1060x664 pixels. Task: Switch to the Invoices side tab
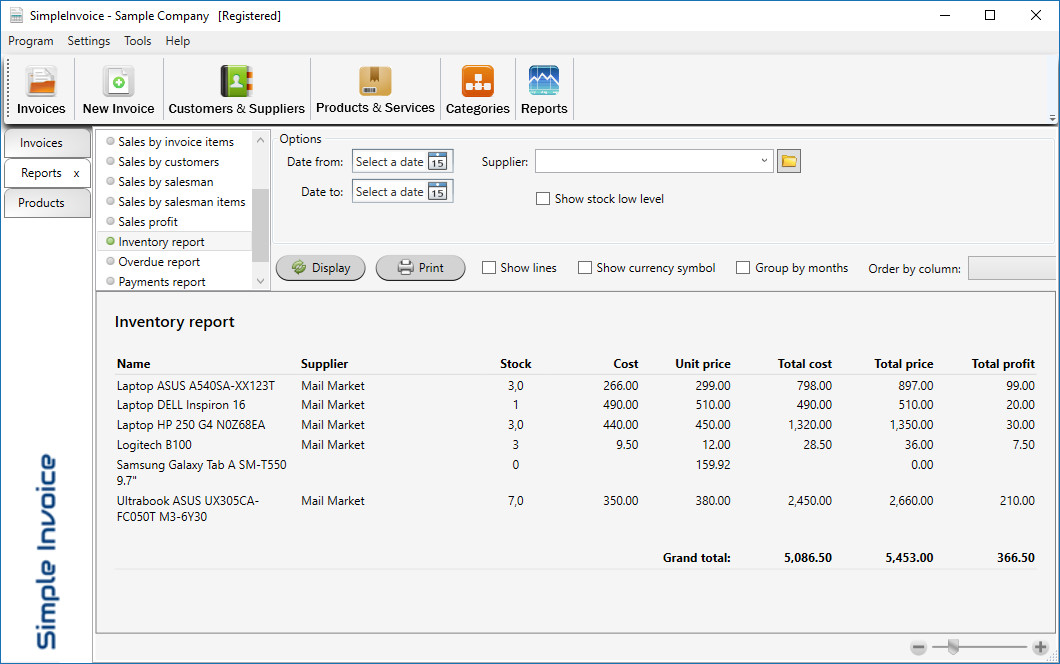(47, 143)
